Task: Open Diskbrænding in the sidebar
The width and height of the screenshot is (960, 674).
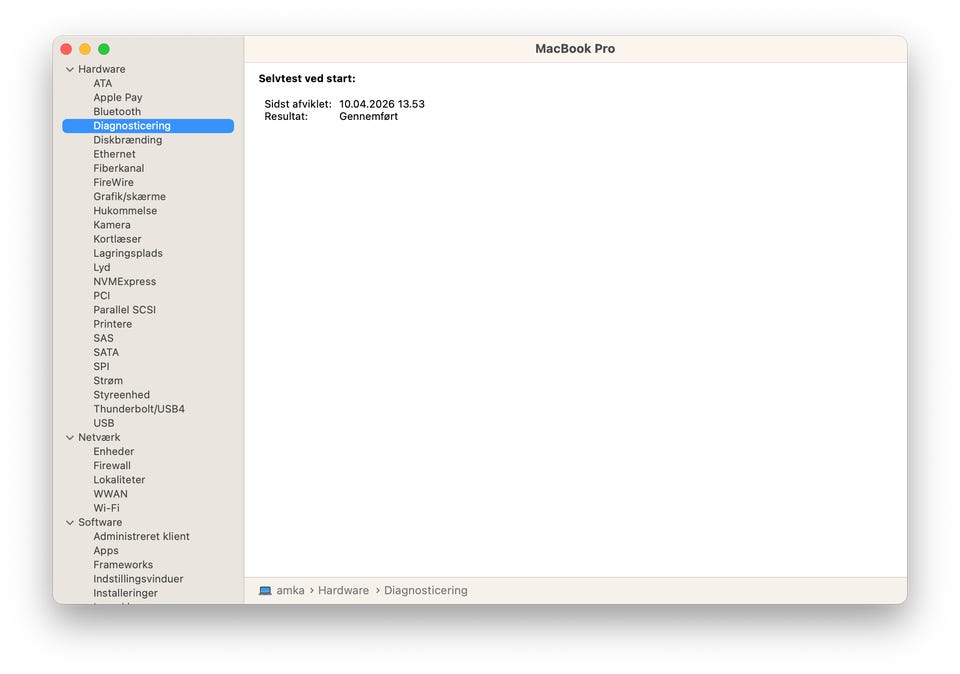Action: point(128,140)
